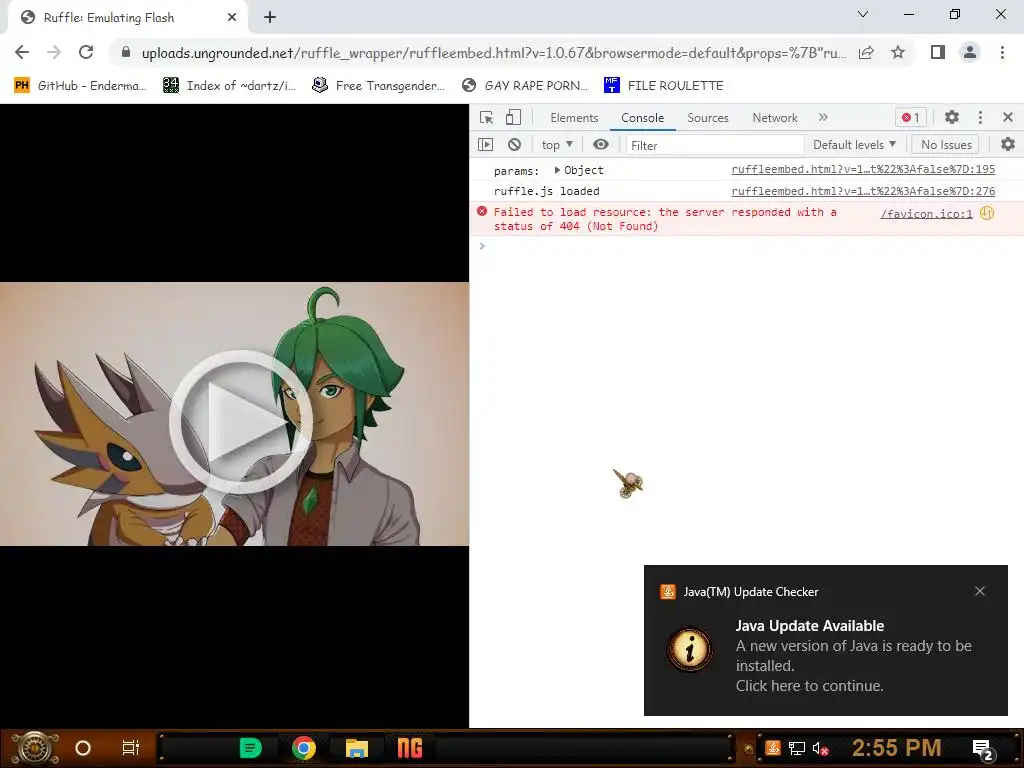Open the Default levels dropdown
Screen dimensions: 1024x768
854,144
